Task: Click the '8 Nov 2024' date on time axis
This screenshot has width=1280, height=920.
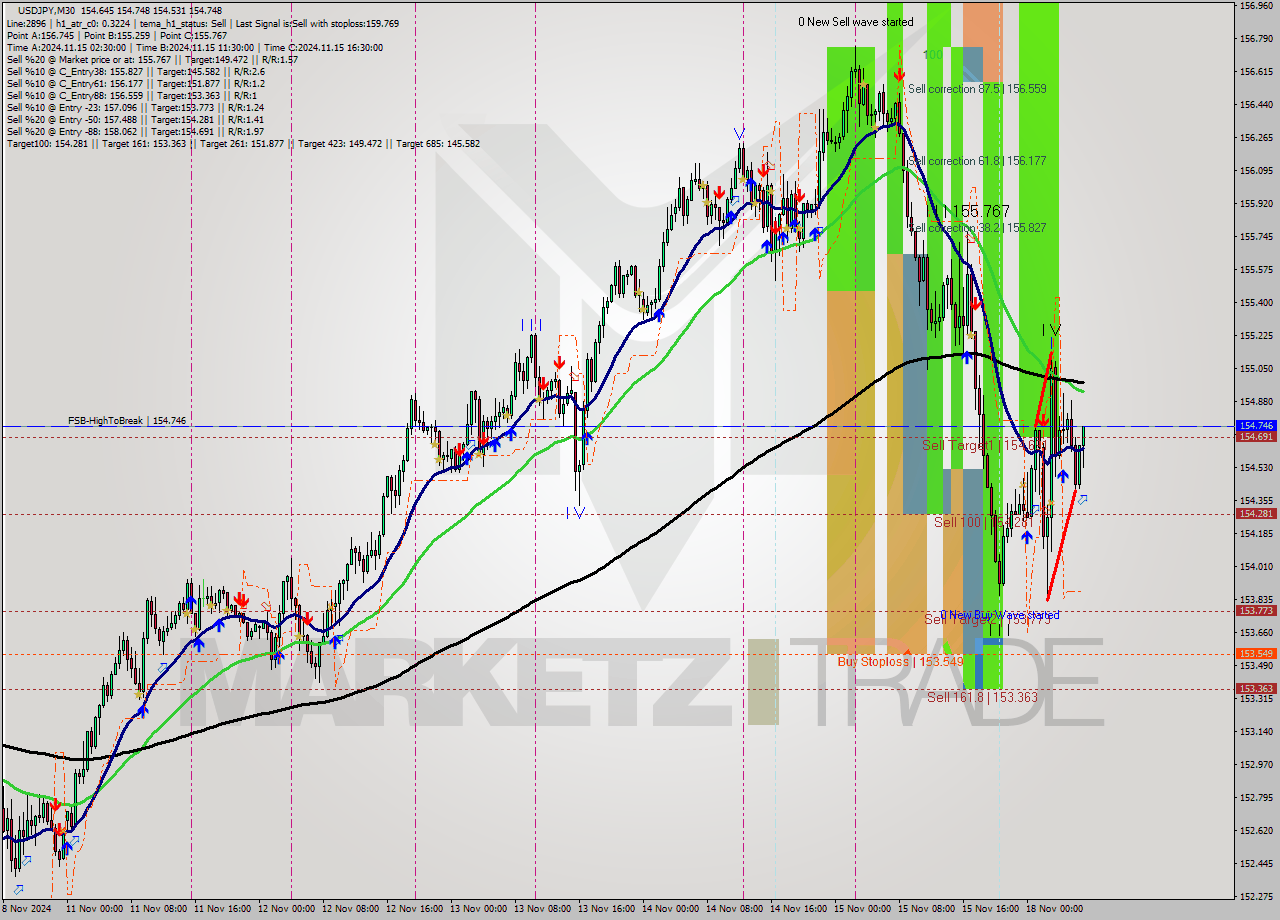Action: pos(26,909)
